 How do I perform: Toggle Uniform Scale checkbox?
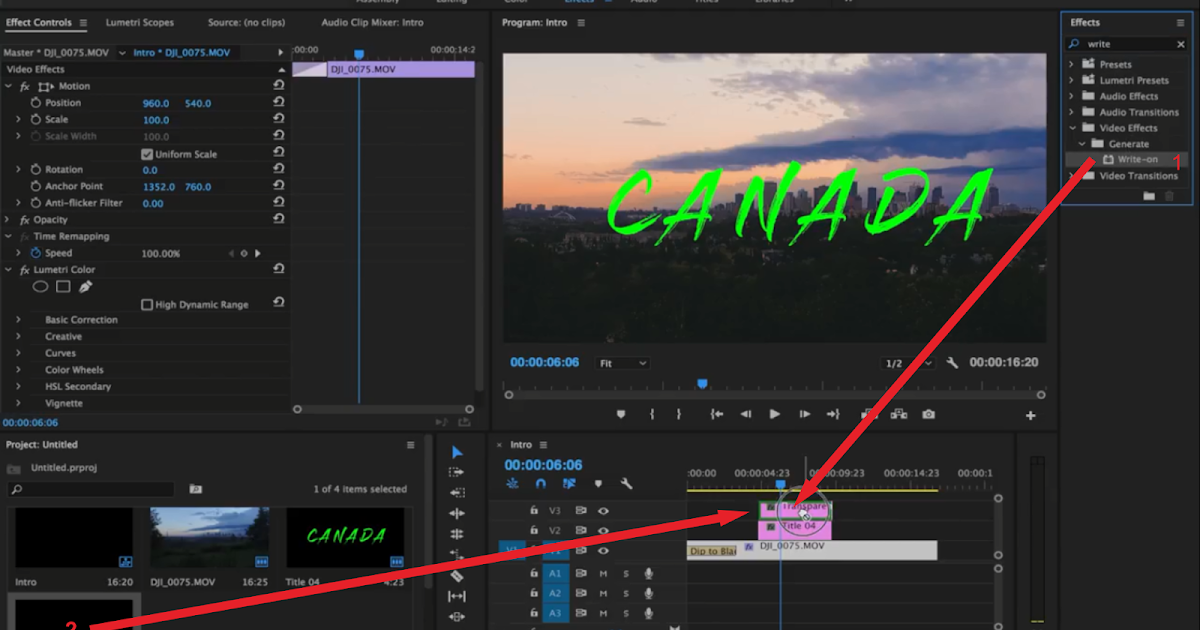pos(147,154)
